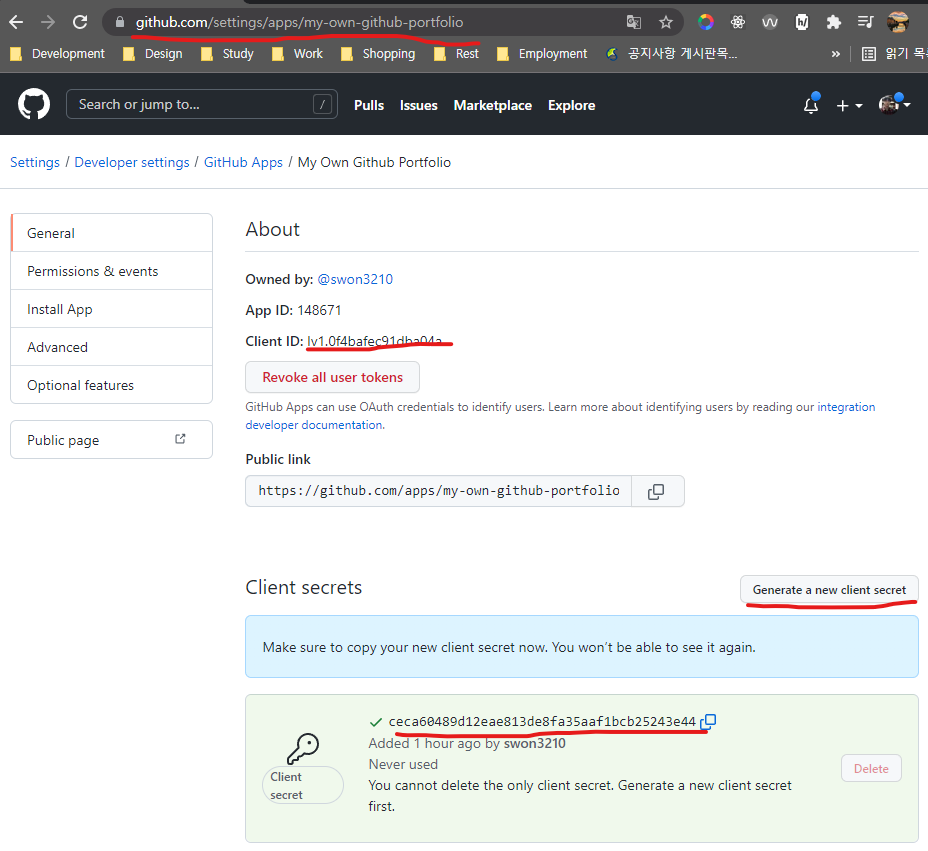
Task: Click Revoke all user tokens button
Action: [x=333, y=377]
